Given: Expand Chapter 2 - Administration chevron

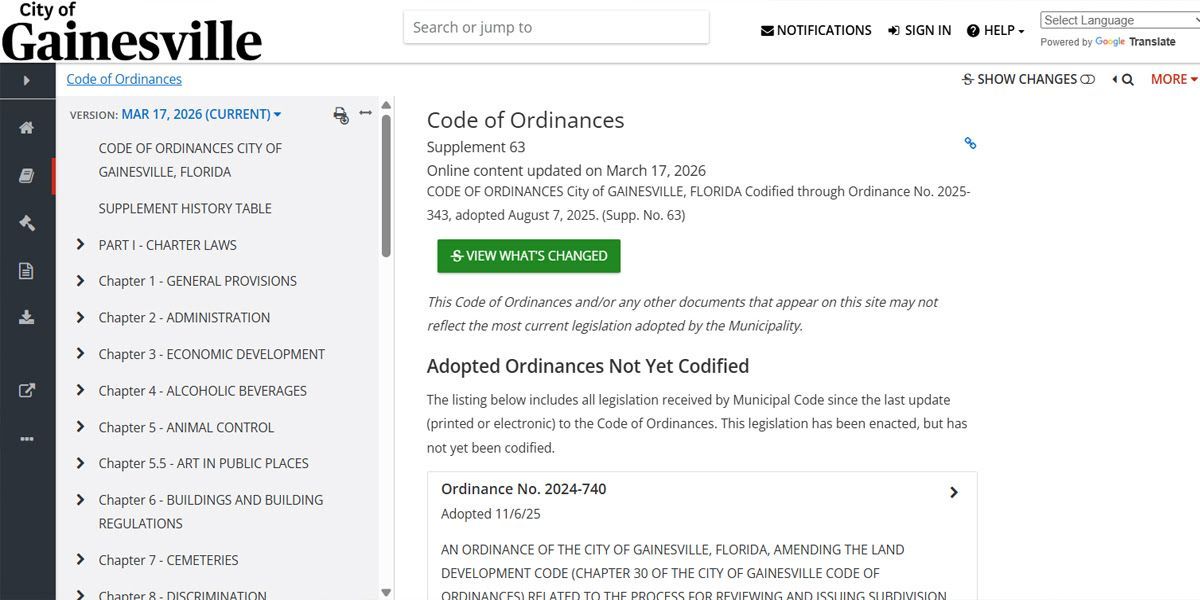Looking at the screenshot, I should (x=80, y=317).
